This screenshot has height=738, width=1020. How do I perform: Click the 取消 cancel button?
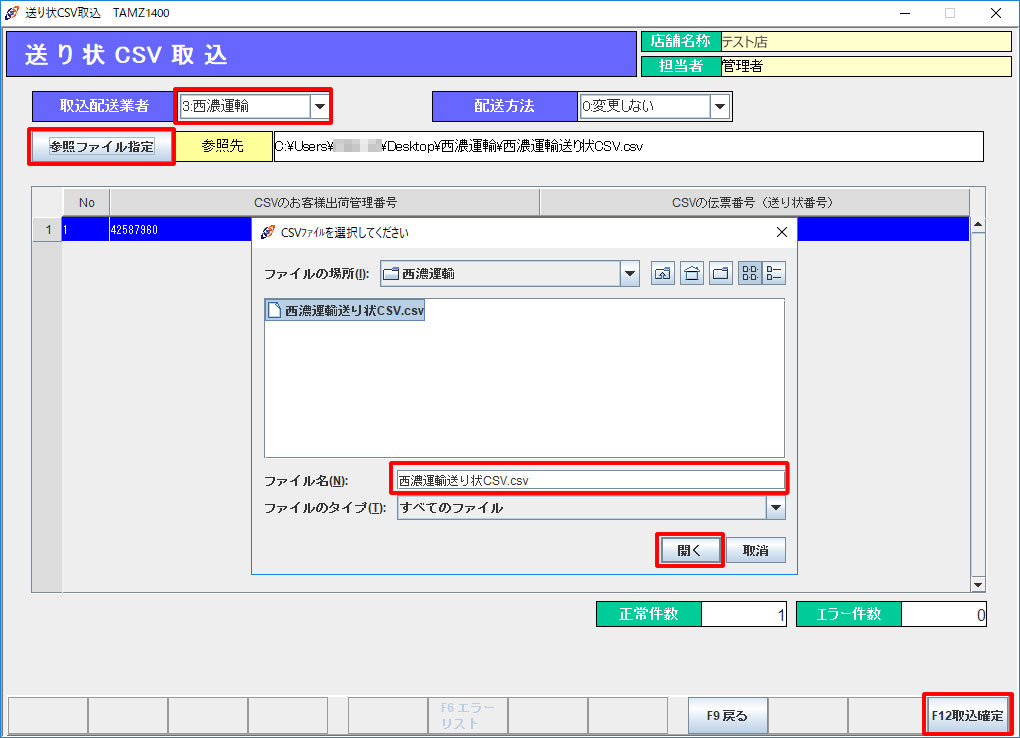coord(755,551)
